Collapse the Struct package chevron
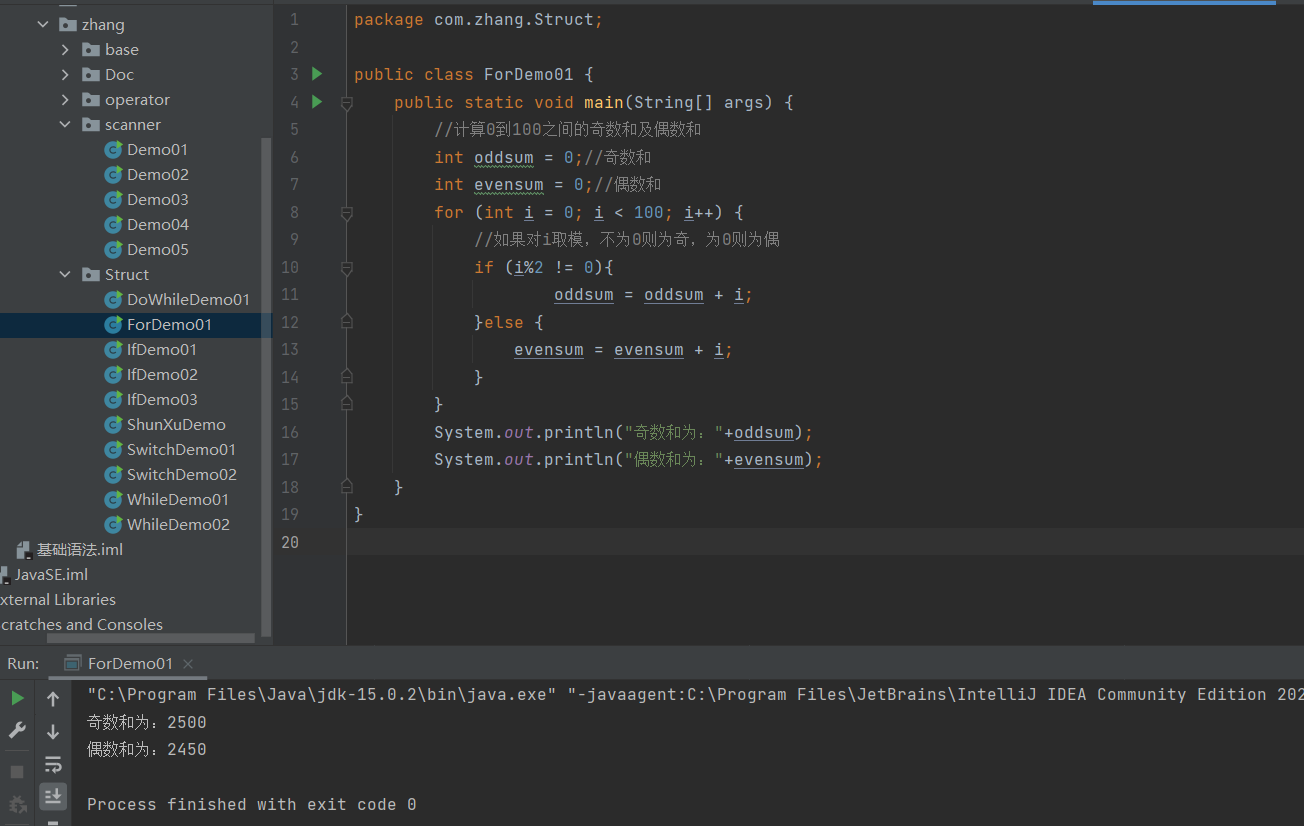This screenshot has width=1304, height=826. click(66, 275)
